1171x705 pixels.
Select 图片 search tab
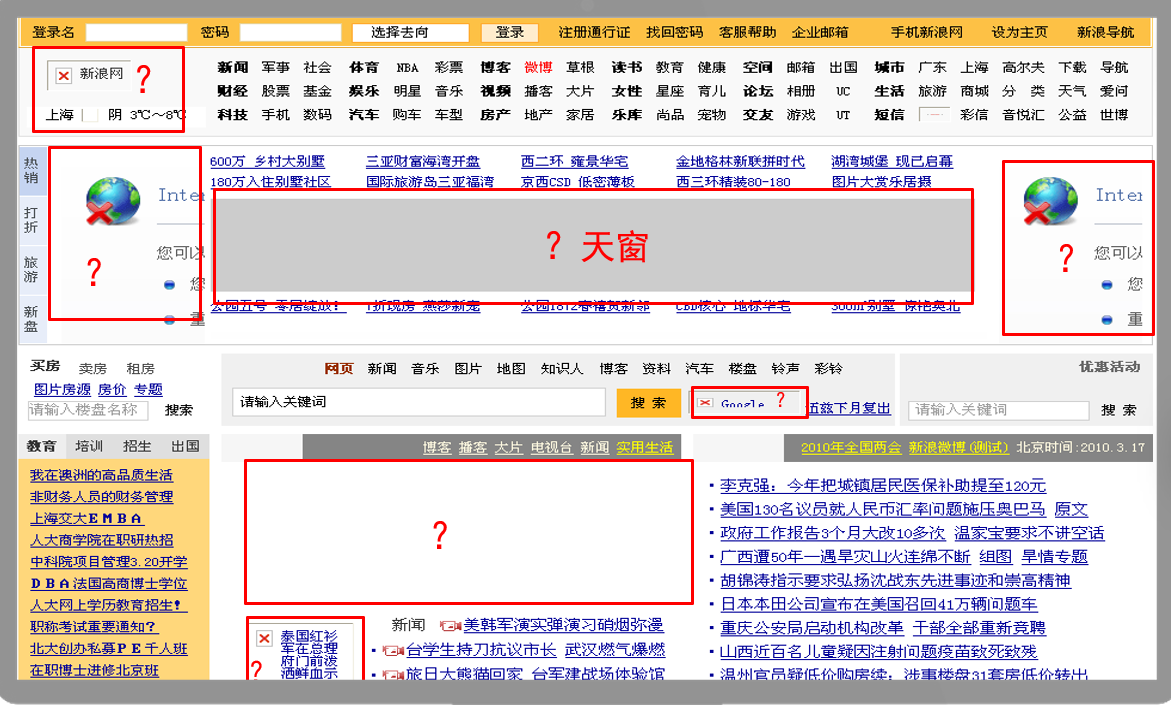point(468,369)
